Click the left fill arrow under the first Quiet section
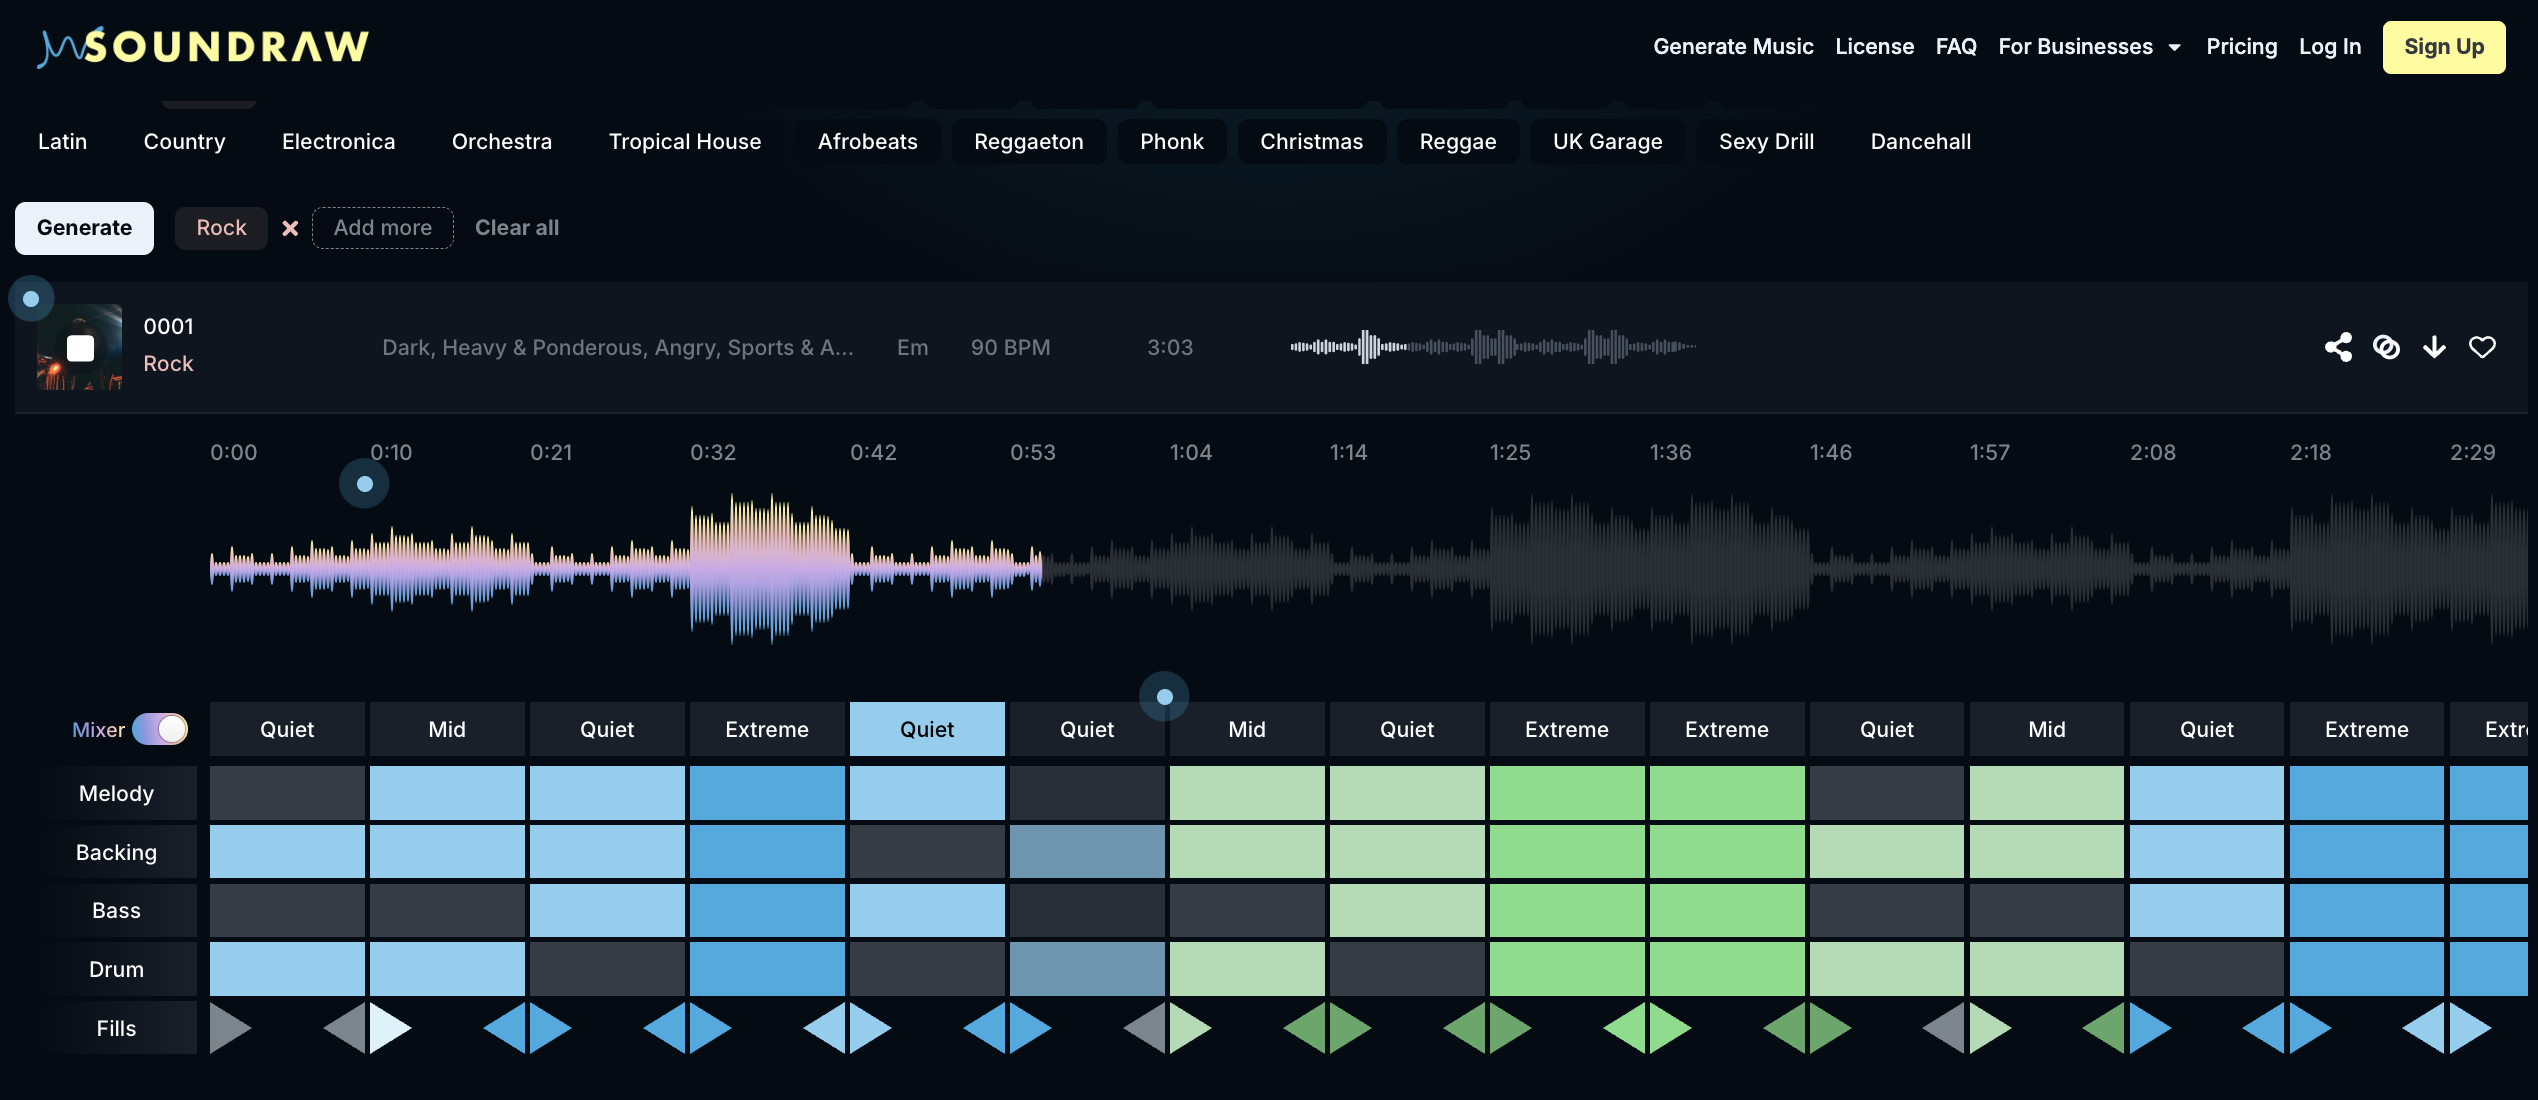The image size is (2538, 1100). pyautogui.click(x=229, y=1026)
